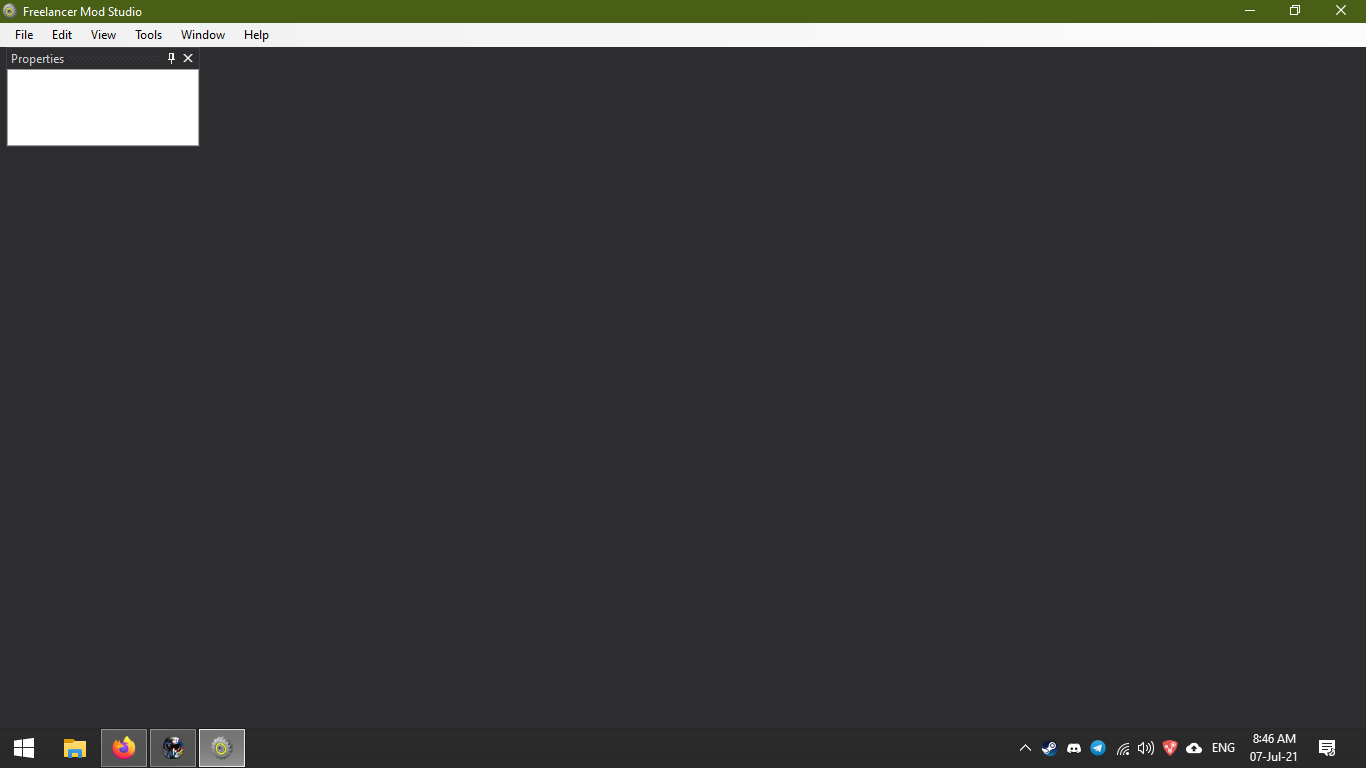Click inside the empty Properties grid area
Viewport: 1366px width, 768px height.
point(103,107)
